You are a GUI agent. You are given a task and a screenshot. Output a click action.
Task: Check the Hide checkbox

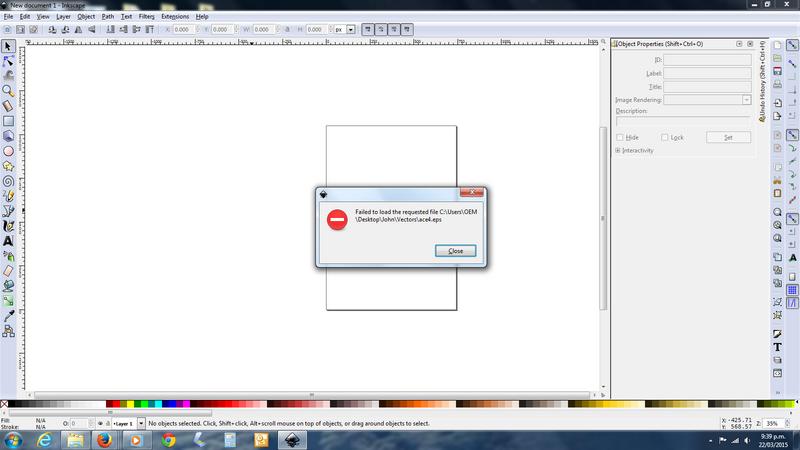coord(620,137)
